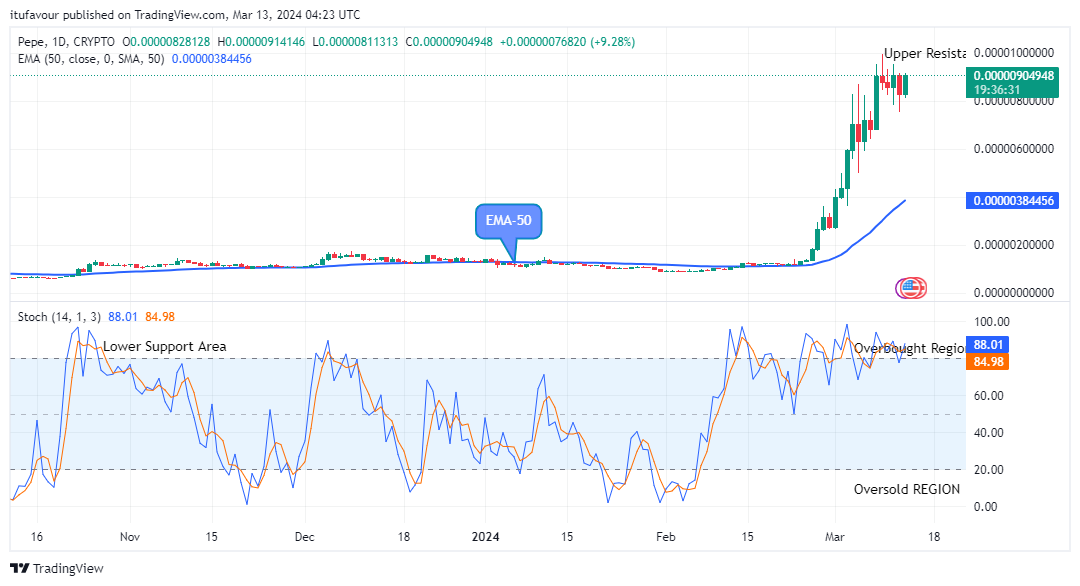Click the 100.00 stochastic axis level
Viewport: 1080px width, 586px height.
tap(991, 322)
